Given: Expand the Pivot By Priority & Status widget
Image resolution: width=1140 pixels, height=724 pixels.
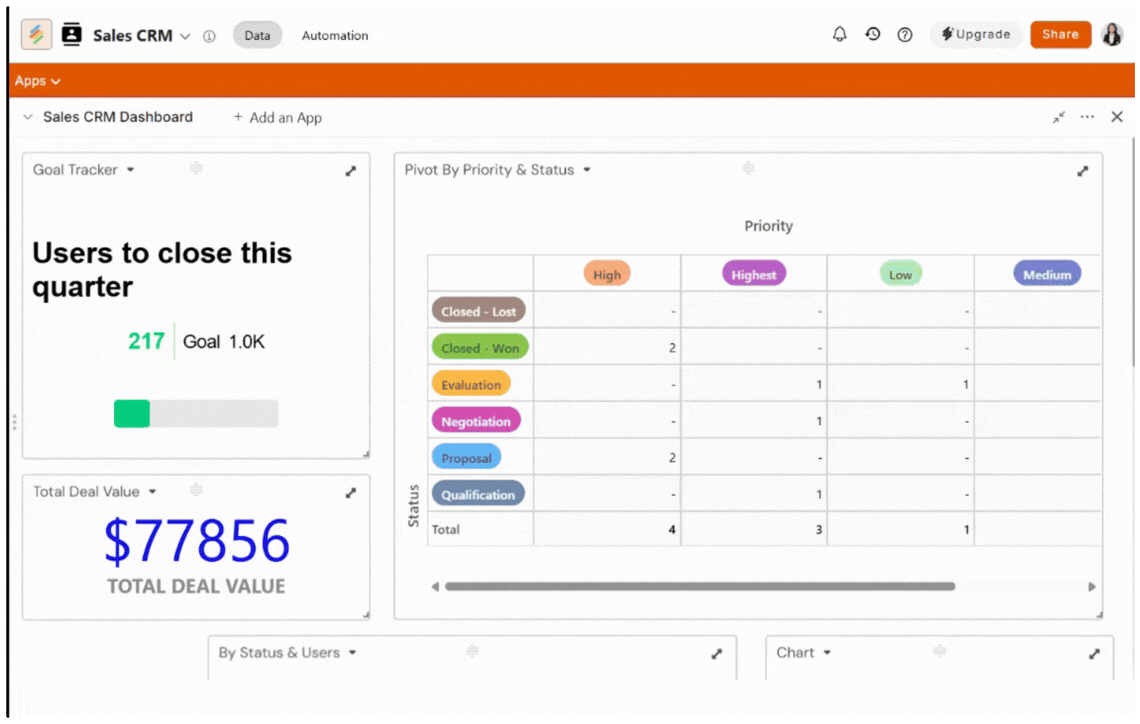Looking at the screenshot, I should 1082,171.
